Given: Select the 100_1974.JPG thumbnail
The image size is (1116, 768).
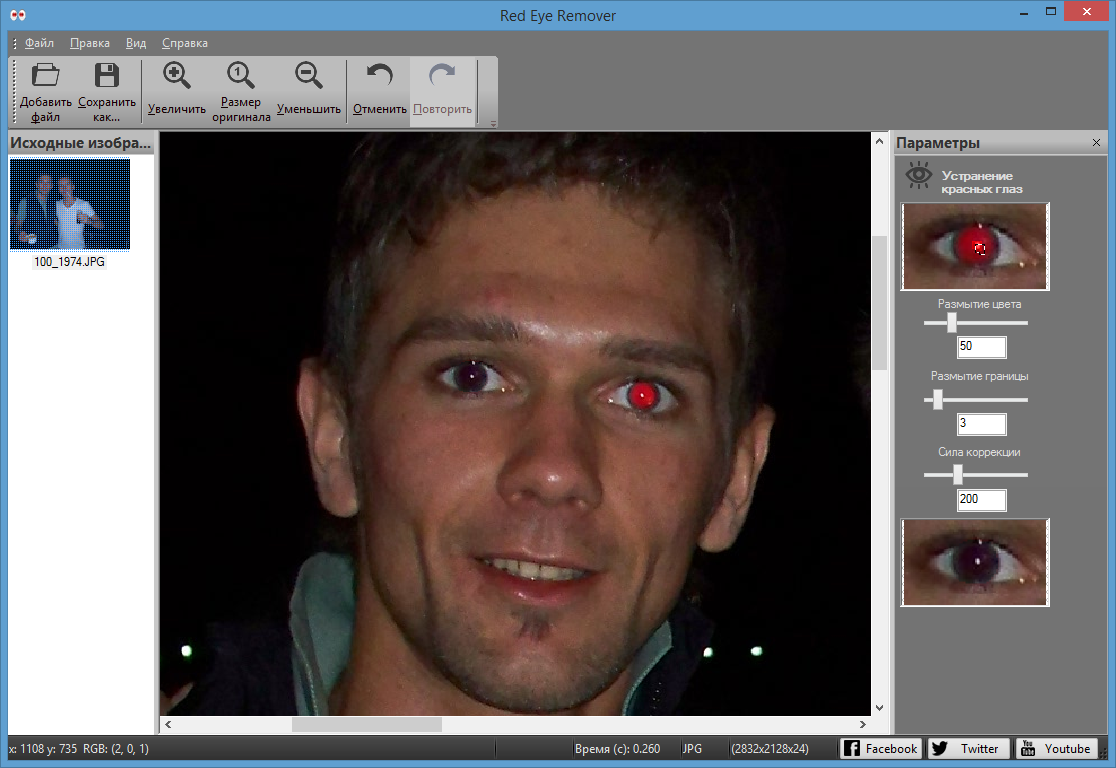Looking at the screenshot, I should (69, 204).
